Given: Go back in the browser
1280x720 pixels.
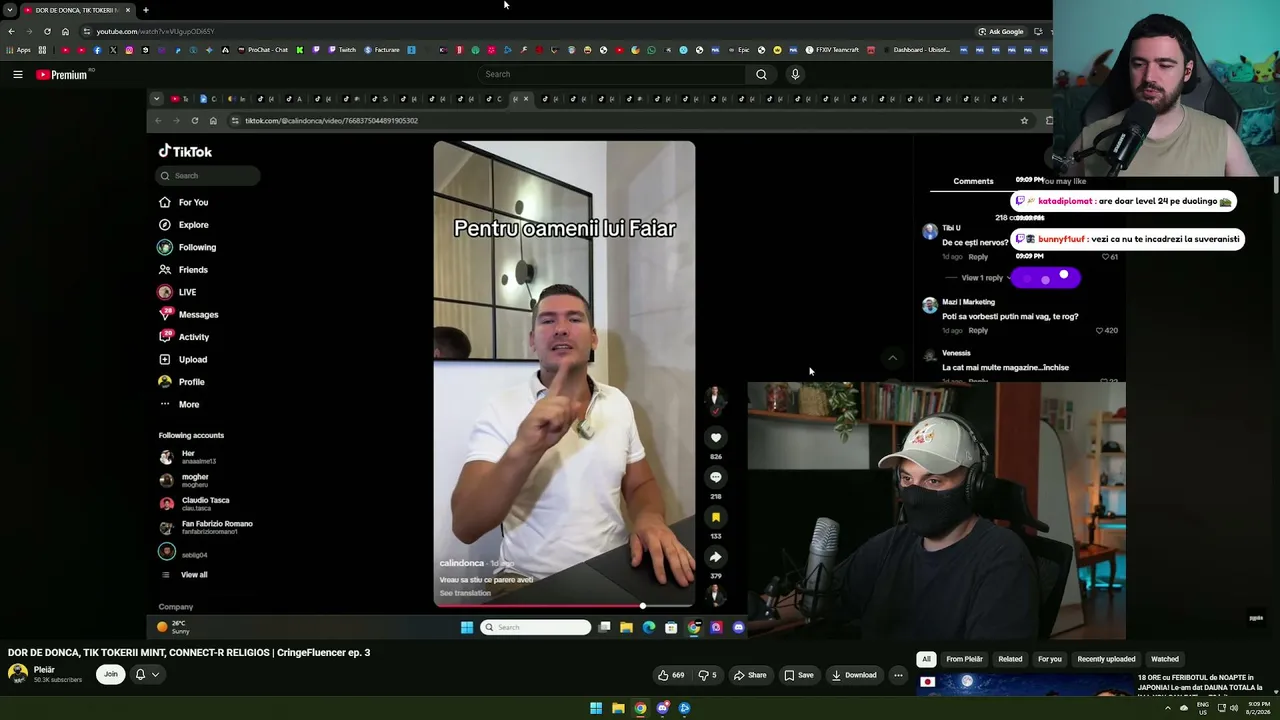Looking at the screenshot, I should 11,31.
